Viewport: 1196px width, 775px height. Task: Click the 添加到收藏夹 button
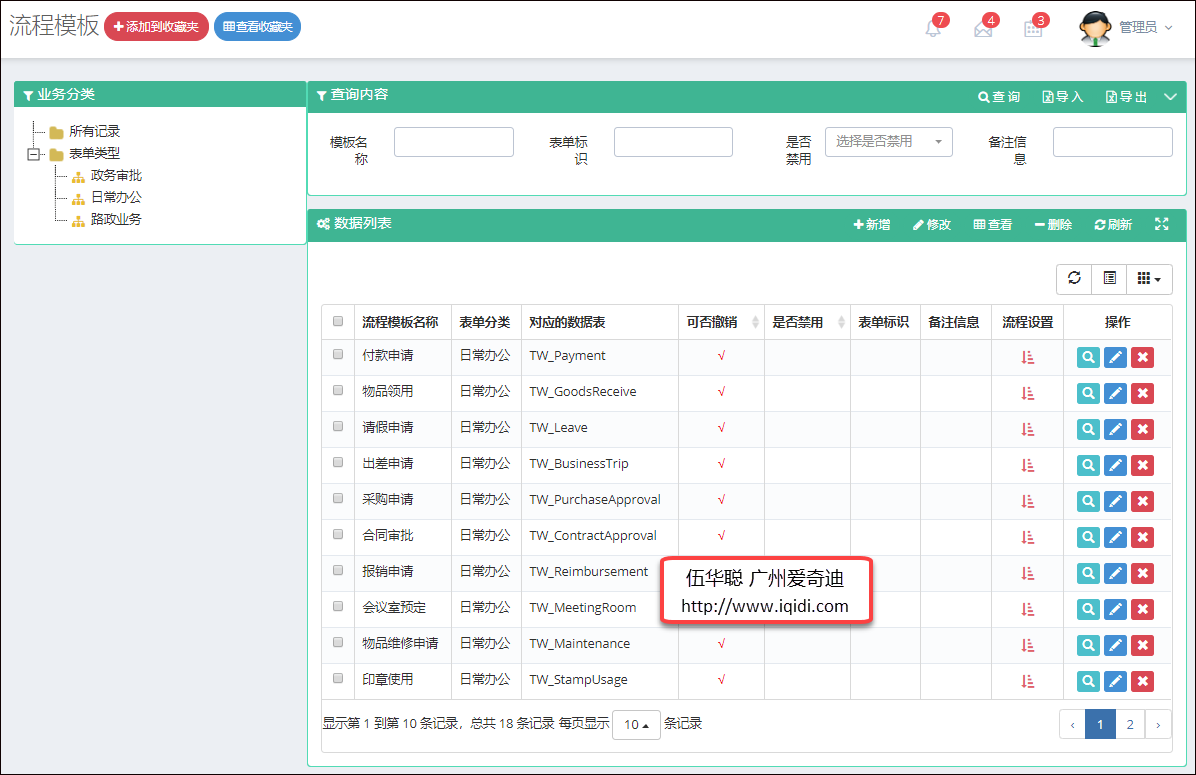click(x=156, y=27)
